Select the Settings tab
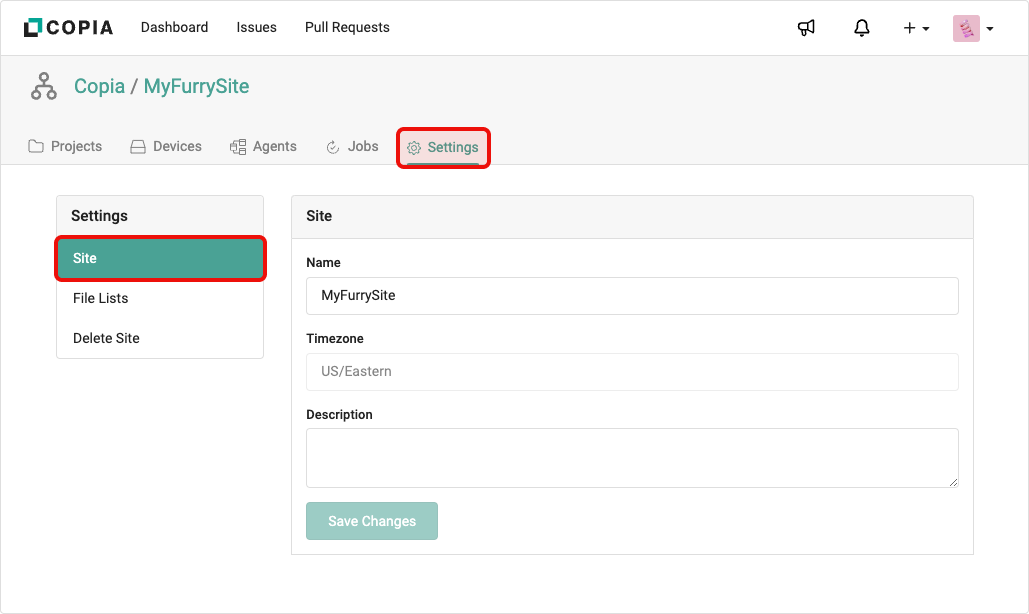 (x=443, y=147)
